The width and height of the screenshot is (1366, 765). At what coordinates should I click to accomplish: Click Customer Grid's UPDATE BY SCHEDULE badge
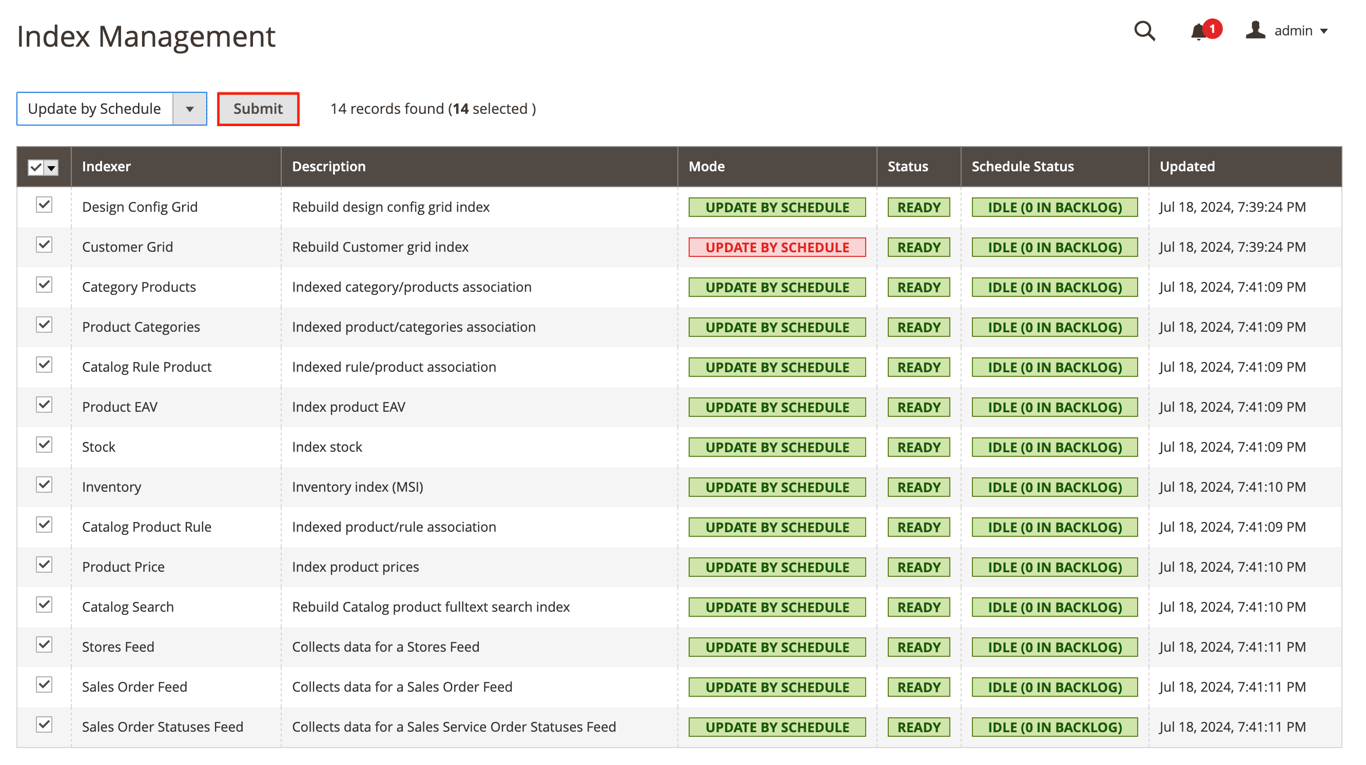[777, 246]
